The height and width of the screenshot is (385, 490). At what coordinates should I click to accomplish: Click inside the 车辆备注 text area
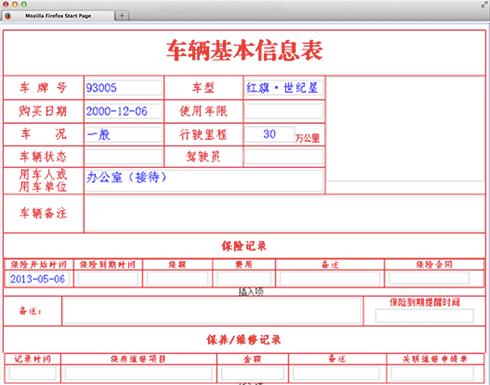tap(285, 214)
